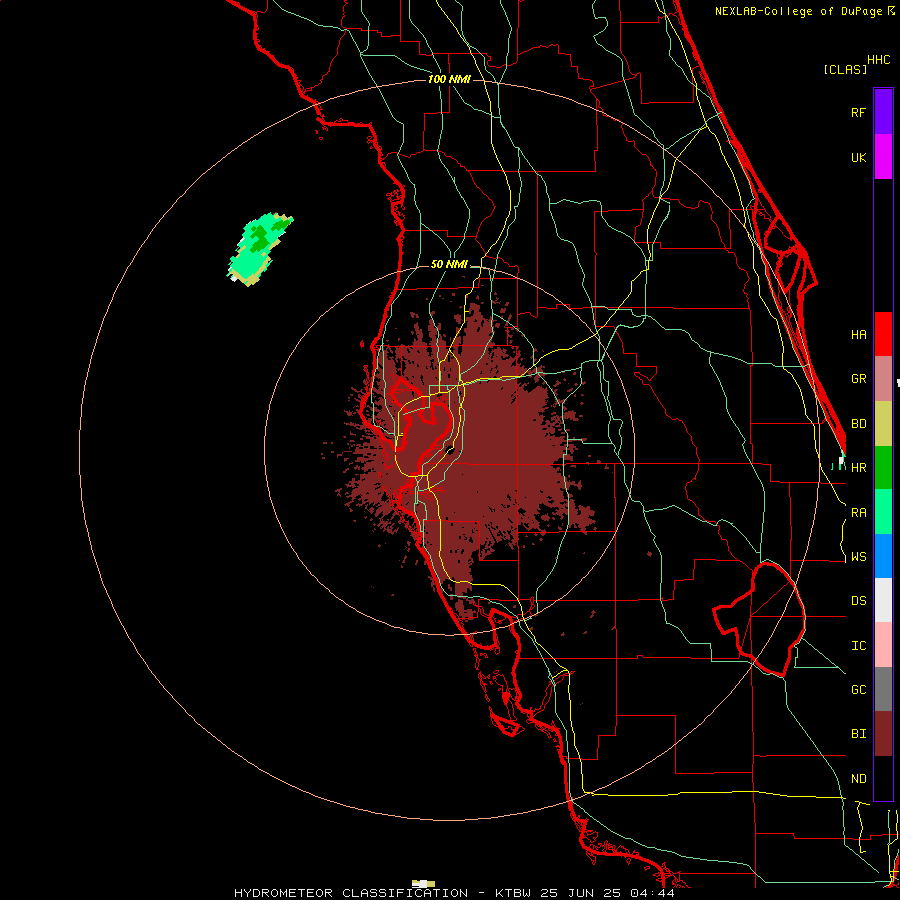Click the magenta UK color swatch
Image resolution: width=900 pixels, height=900 pixels.
[x=883, y=157]
